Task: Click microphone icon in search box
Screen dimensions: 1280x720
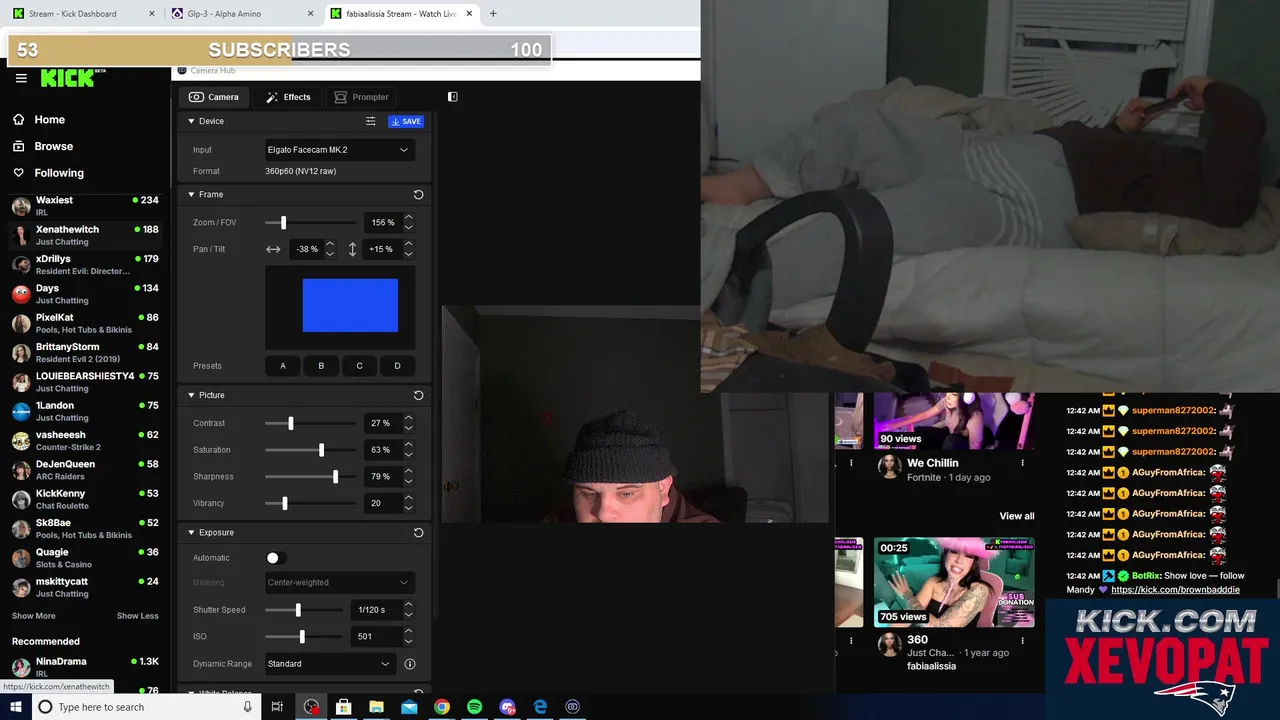Action: [x=248, y=707]
